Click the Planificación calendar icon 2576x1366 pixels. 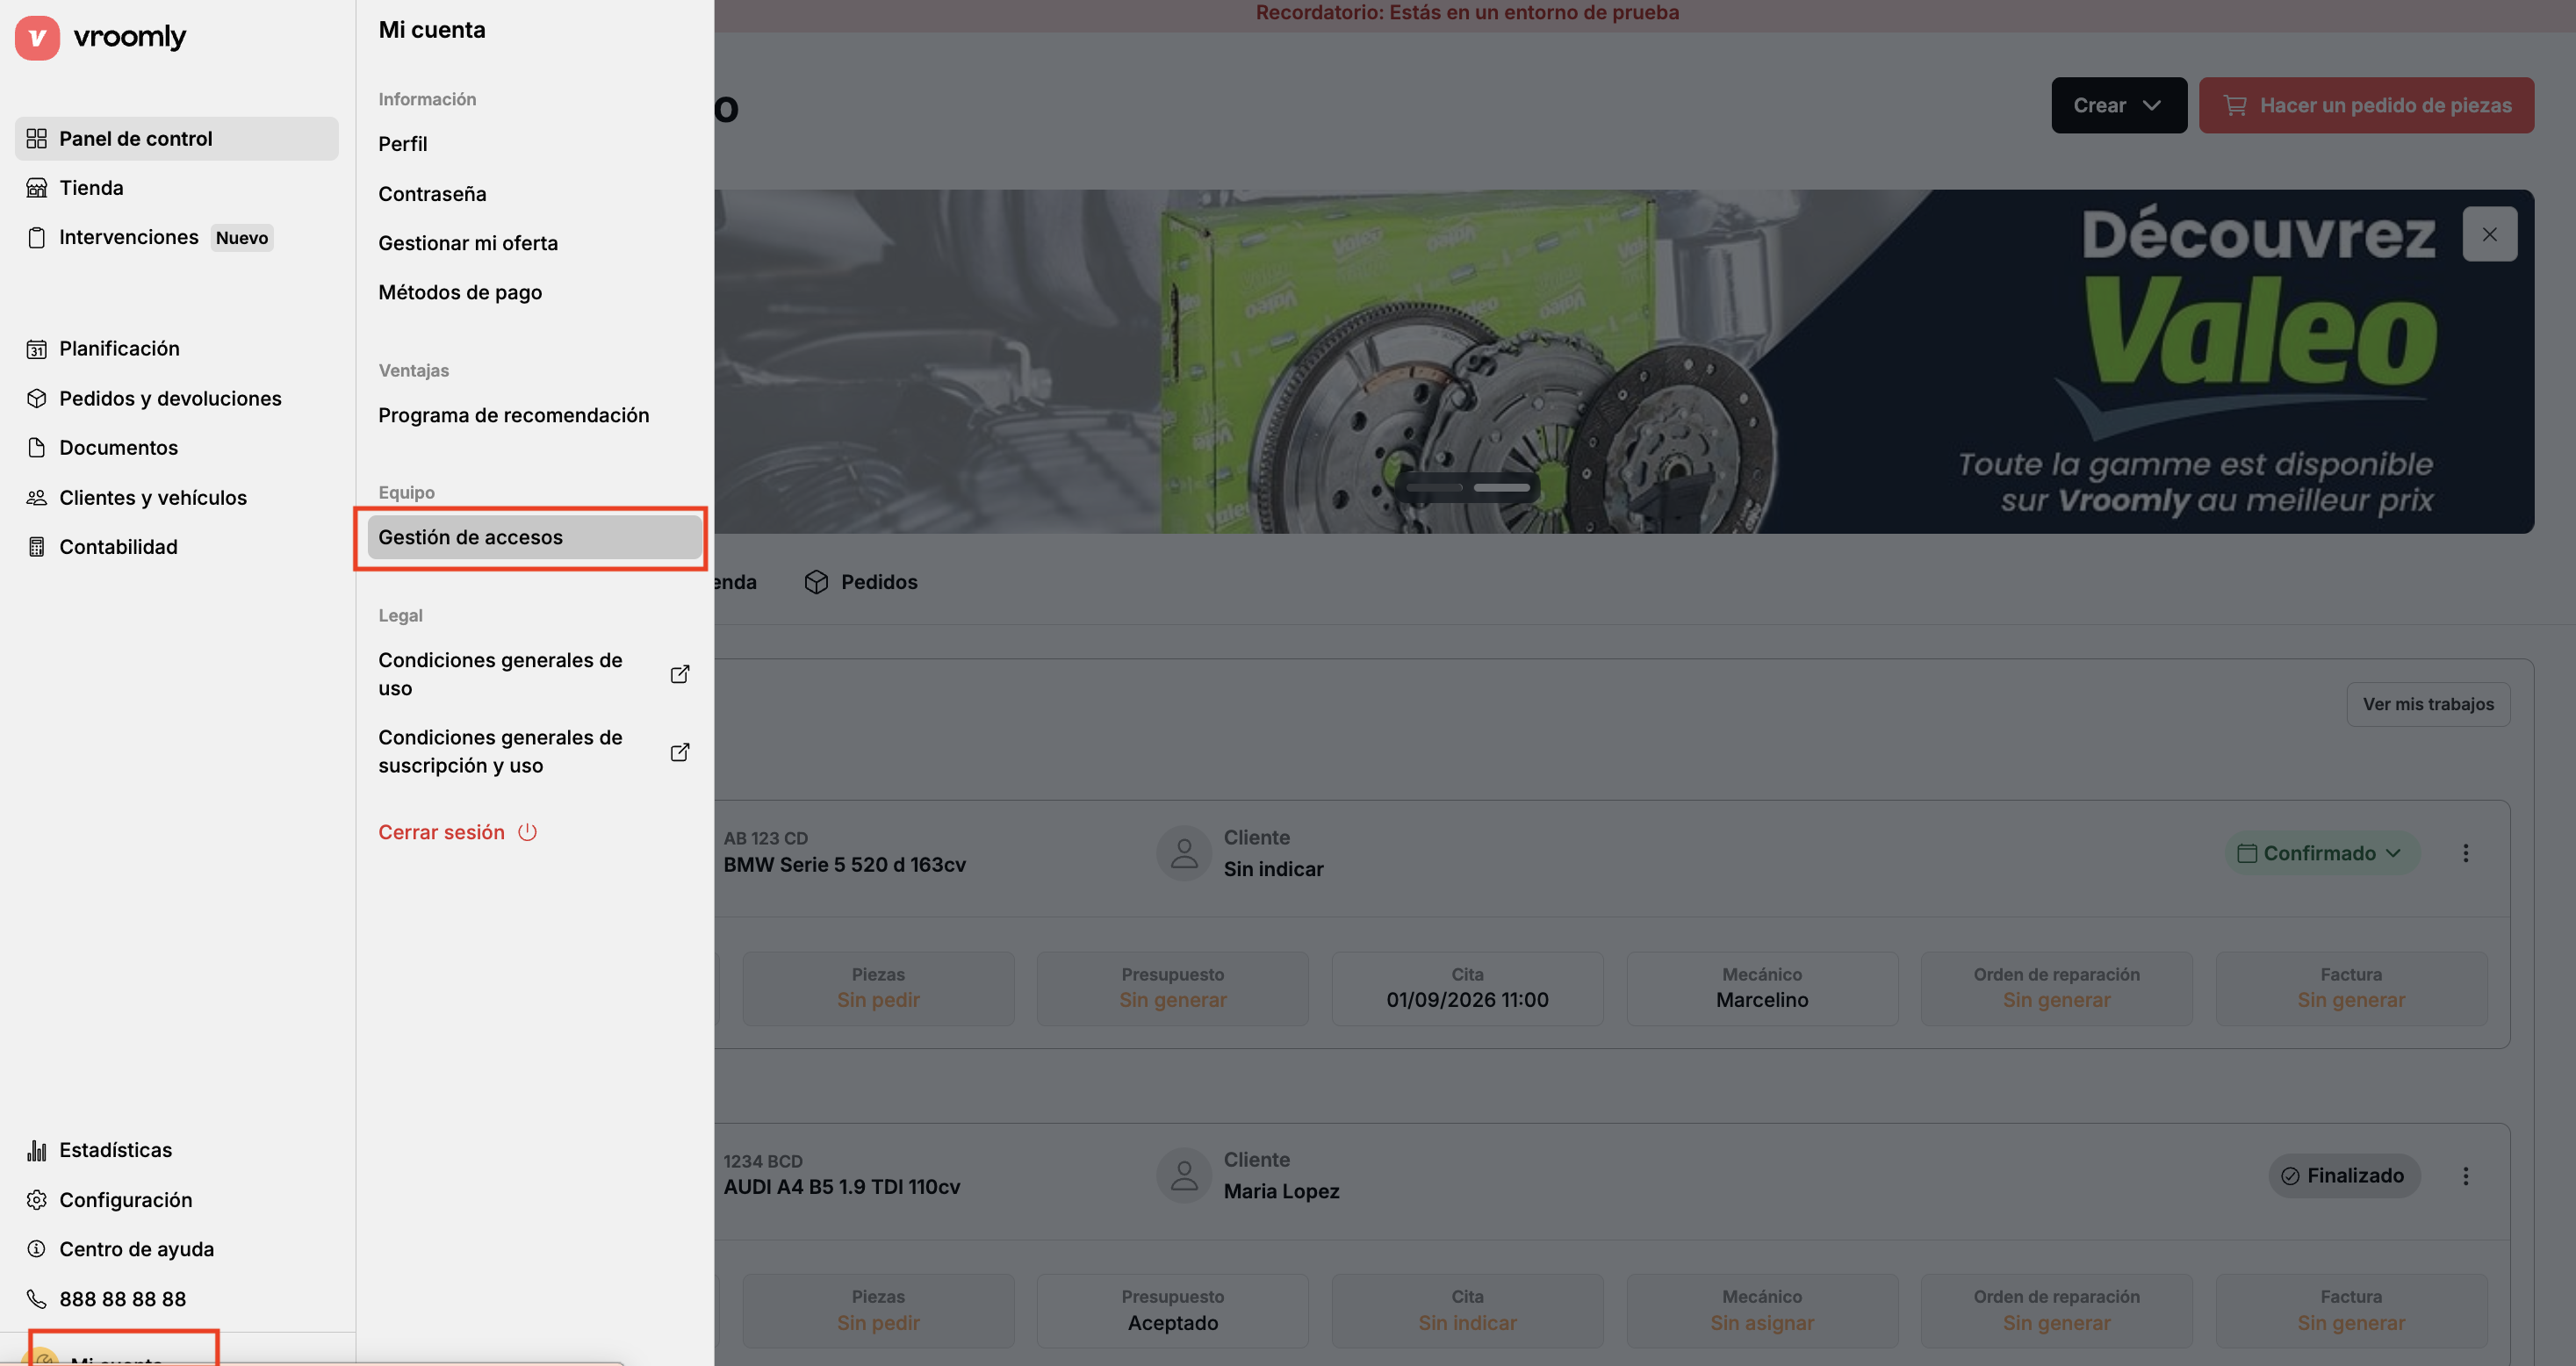click(x=37, y=349)
